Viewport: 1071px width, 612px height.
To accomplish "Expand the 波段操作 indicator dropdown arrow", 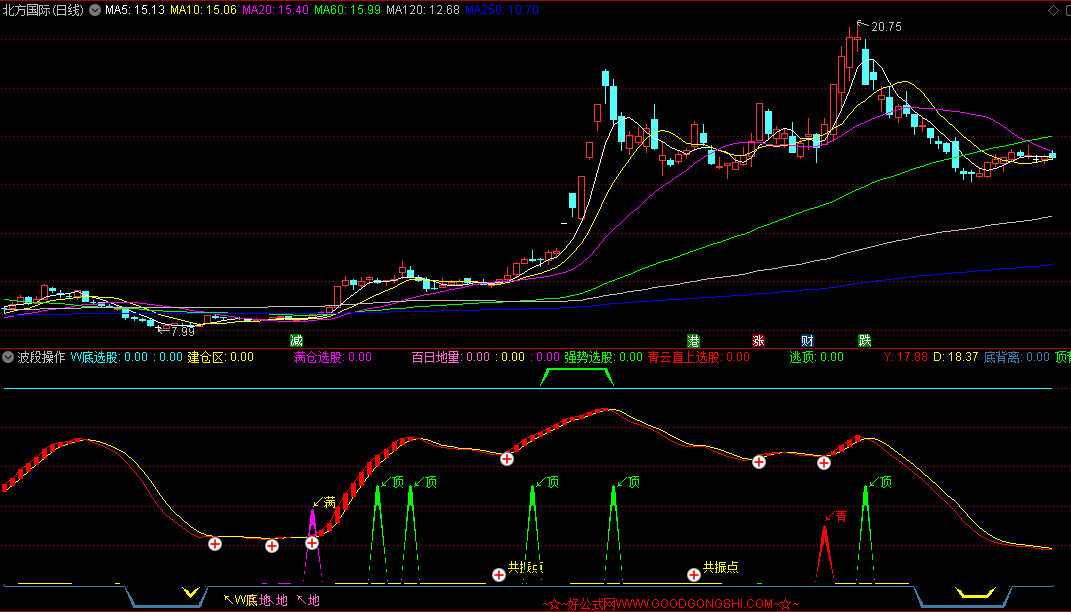I will pyautogui.click(x=8, y=357).
